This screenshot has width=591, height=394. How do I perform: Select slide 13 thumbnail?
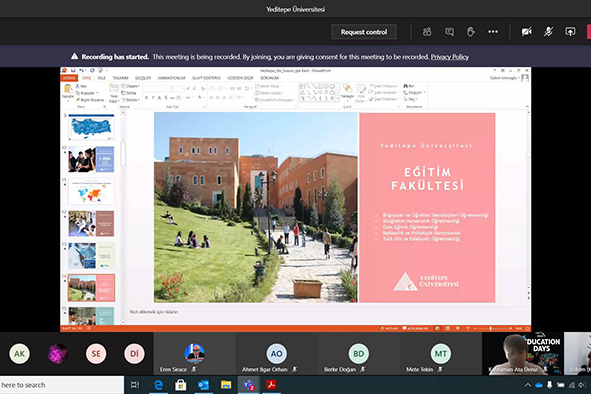(x=91, y=256)
